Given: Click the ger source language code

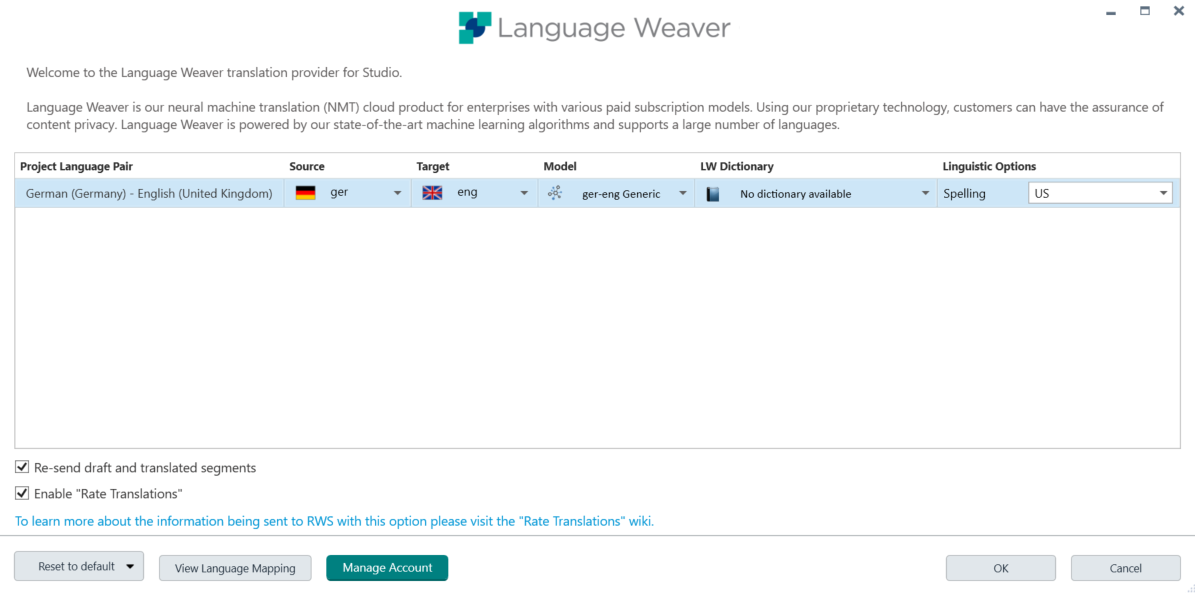Looking at the screenshot, I should click(339, 193).
